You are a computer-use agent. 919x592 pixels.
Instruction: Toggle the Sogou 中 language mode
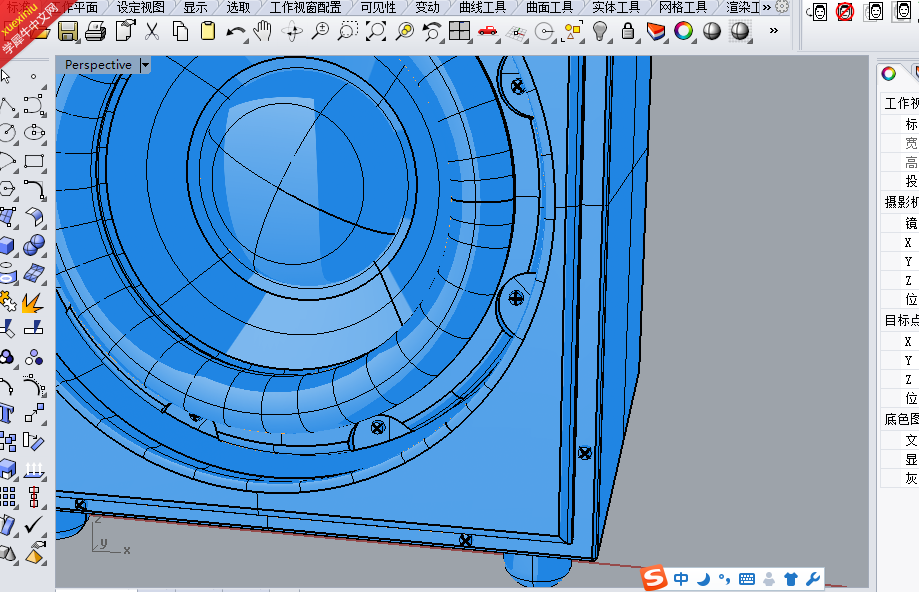point(681,579)
